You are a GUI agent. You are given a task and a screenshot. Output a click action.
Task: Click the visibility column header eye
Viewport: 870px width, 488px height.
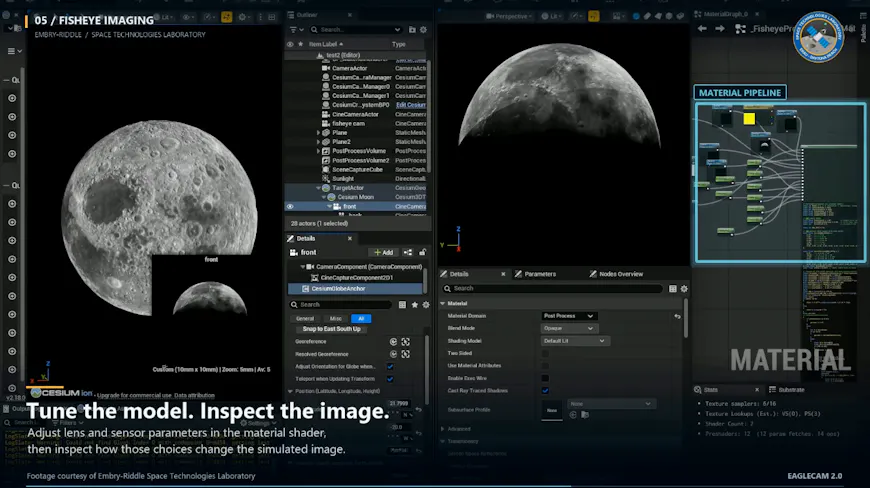click(x=290, y=44)
